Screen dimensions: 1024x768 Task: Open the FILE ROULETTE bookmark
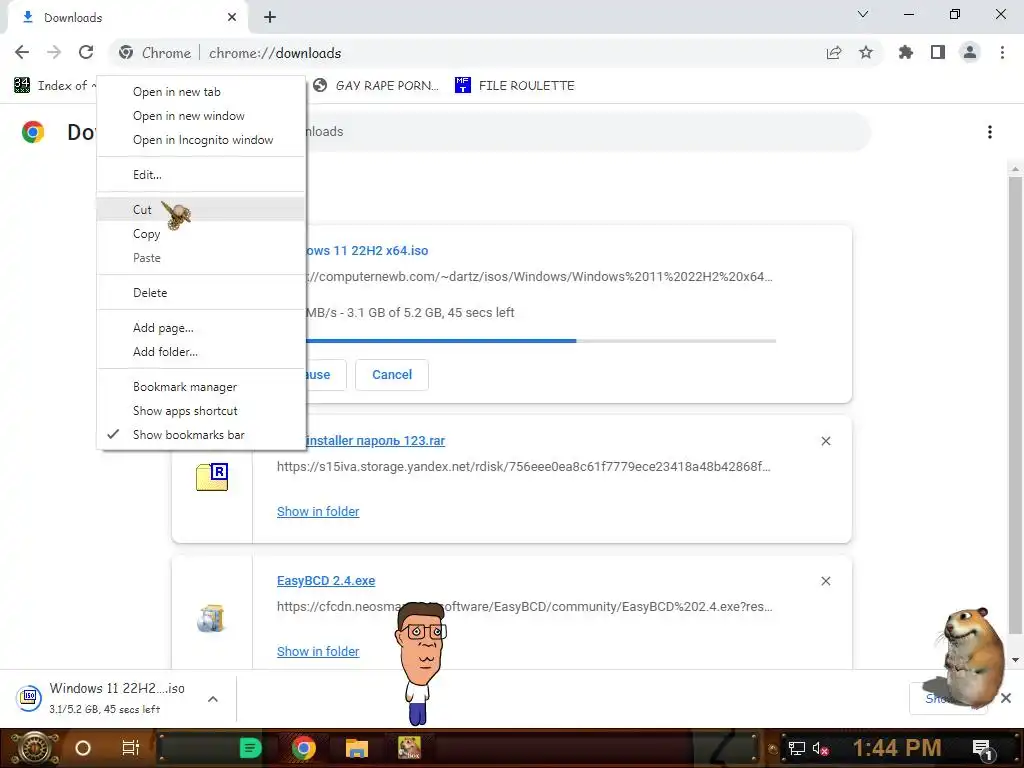(515, 86)
